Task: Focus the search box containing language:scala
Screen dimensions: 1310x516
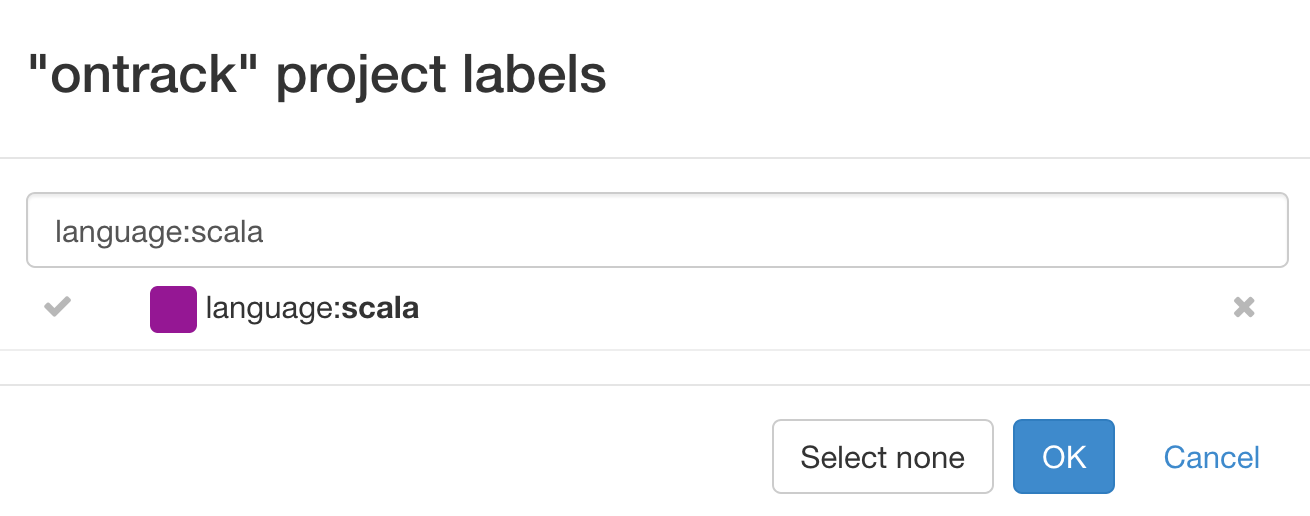Action: [x=656, y=231]
